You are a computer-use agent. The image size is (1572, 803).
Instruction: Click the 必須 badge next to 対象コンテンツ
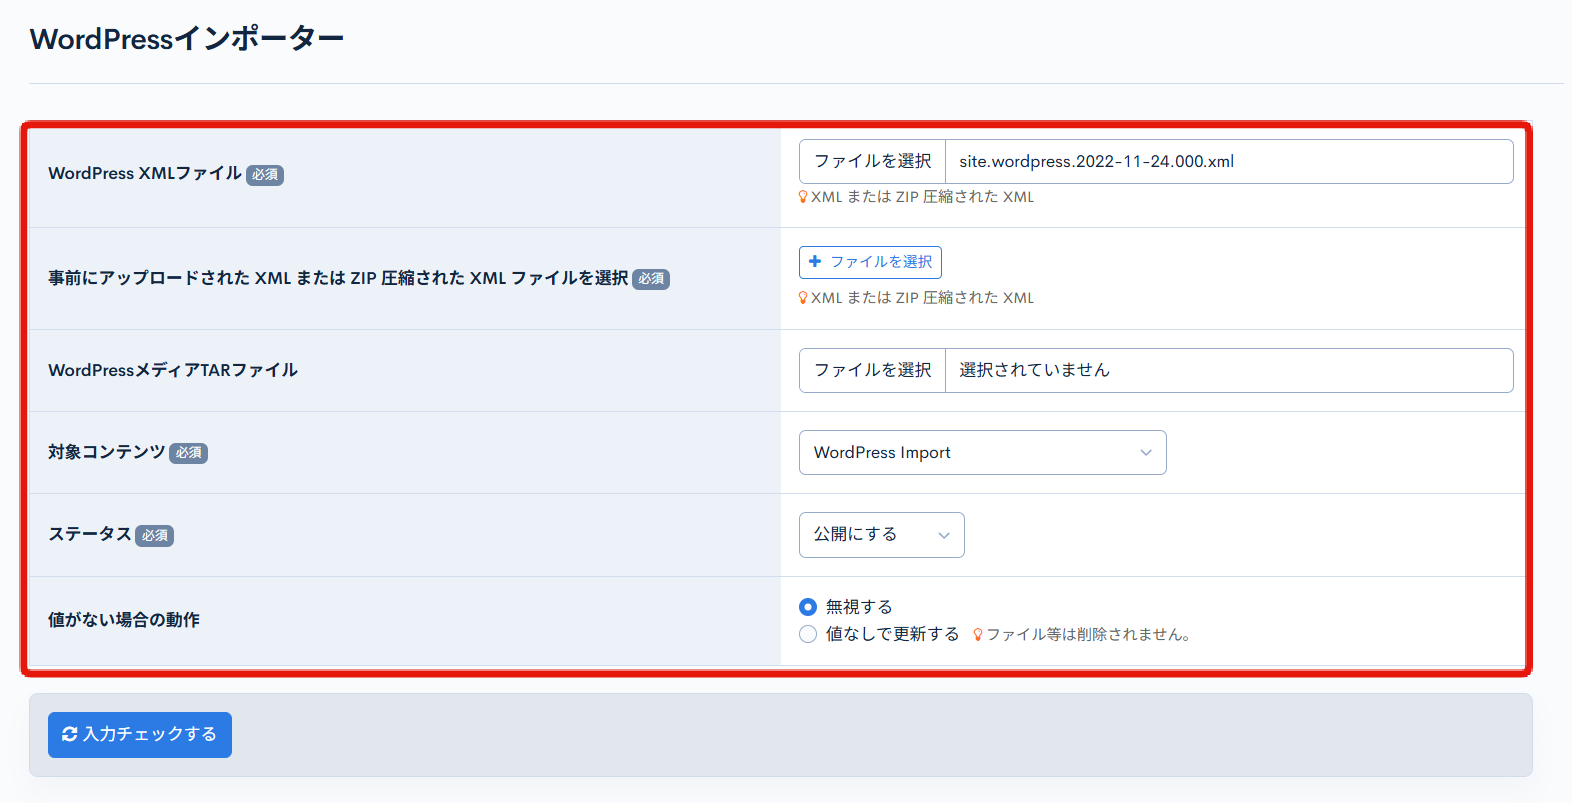point(188,453)
